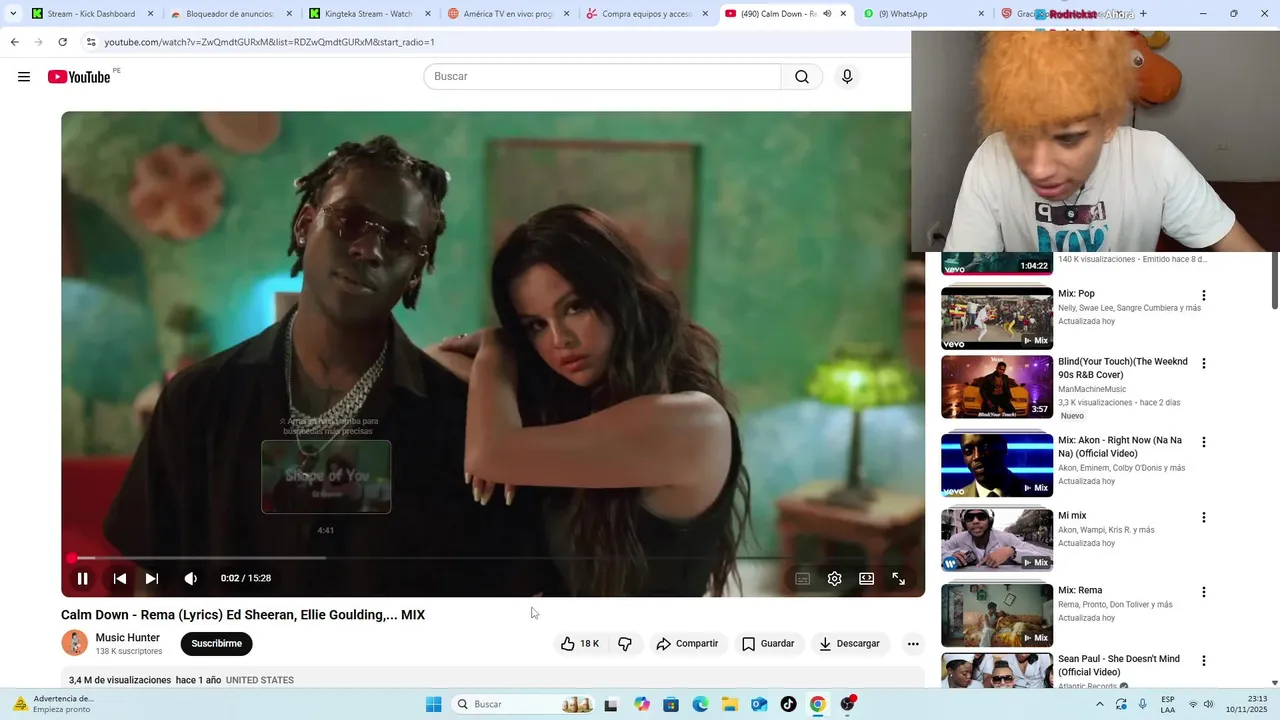Mute the Calm Down tab audio
The image size is (1280, 720).
pyautogui.click(x=827, y=14)
